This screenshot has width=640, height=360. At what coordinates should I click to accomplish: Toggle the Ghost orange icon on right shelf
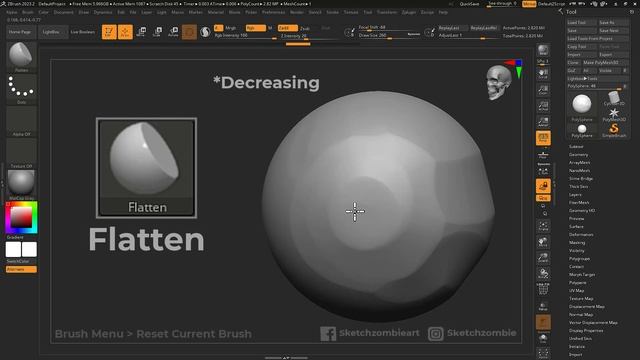point(543,322)
